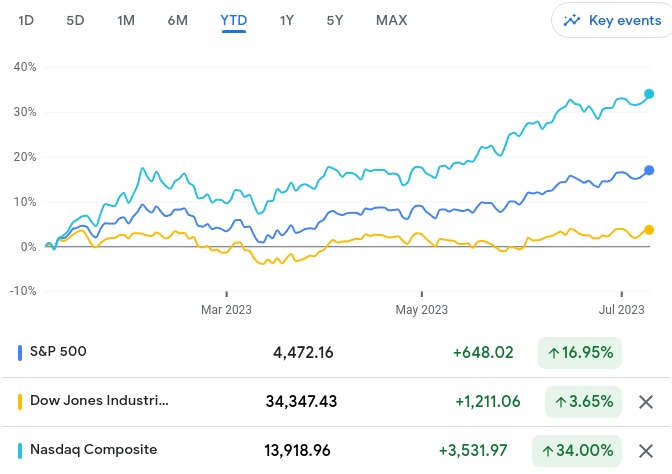Choose the 1M time range tab
The height and width of the screenshot is (474, 672).
pyautogui.click(x=126, y=20)
